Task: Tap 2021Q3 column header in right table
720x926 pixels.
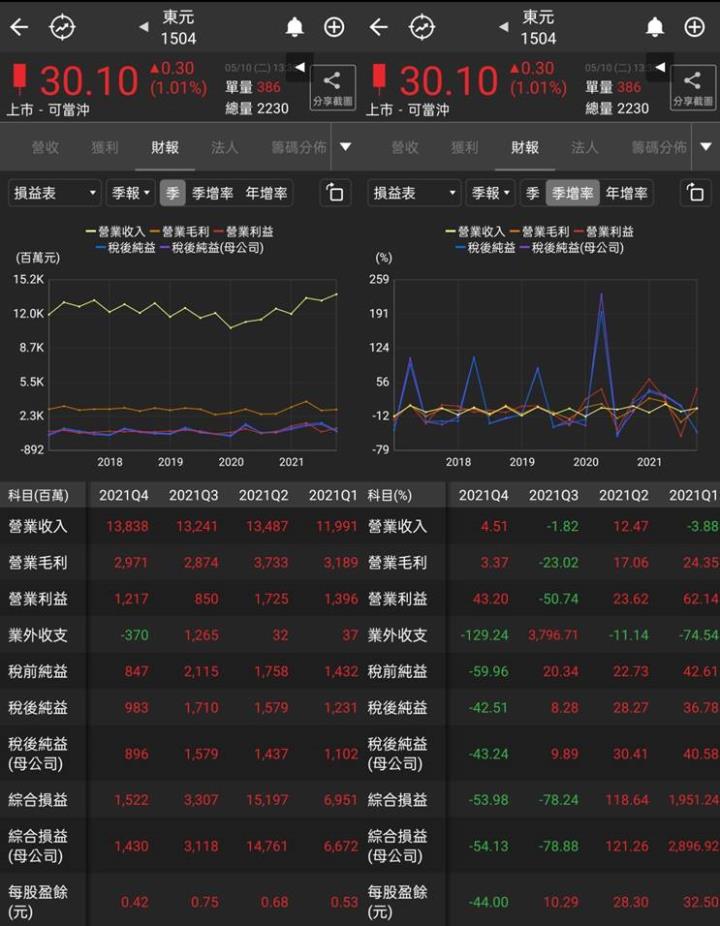Action: 553,495
